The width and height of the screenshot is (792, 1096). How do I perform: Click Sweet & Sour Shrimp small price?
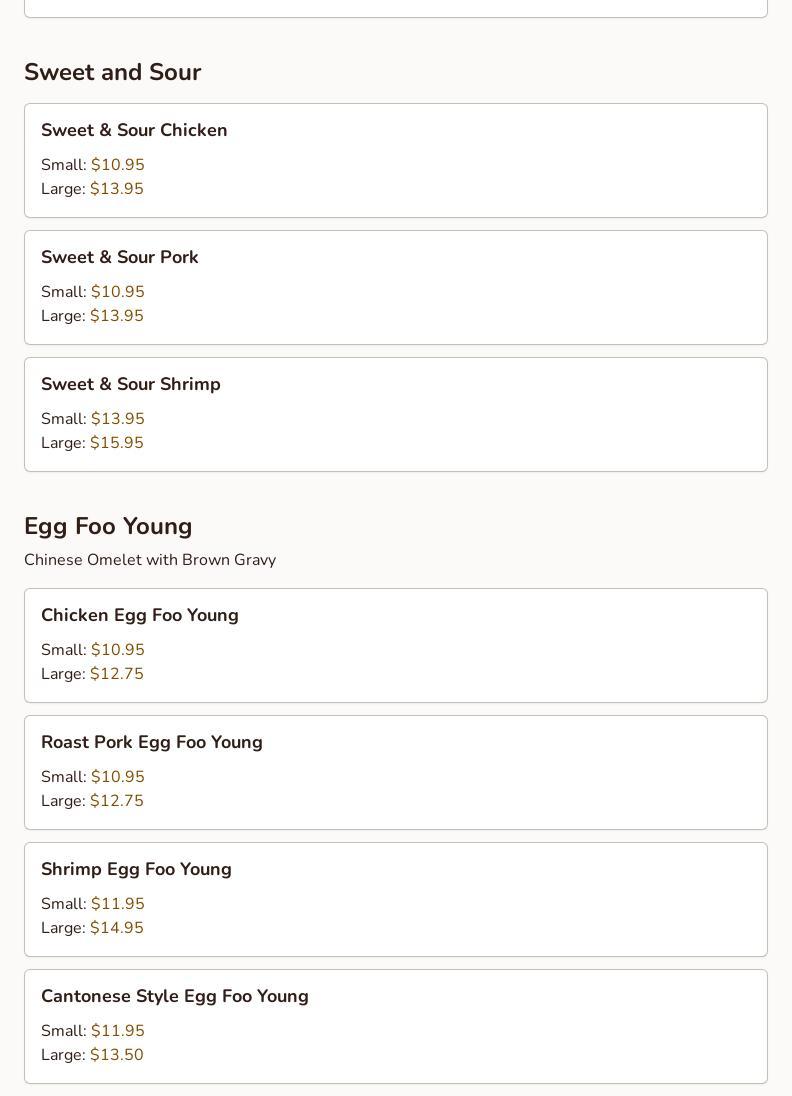pyautogui.click(x=117, y=419)
